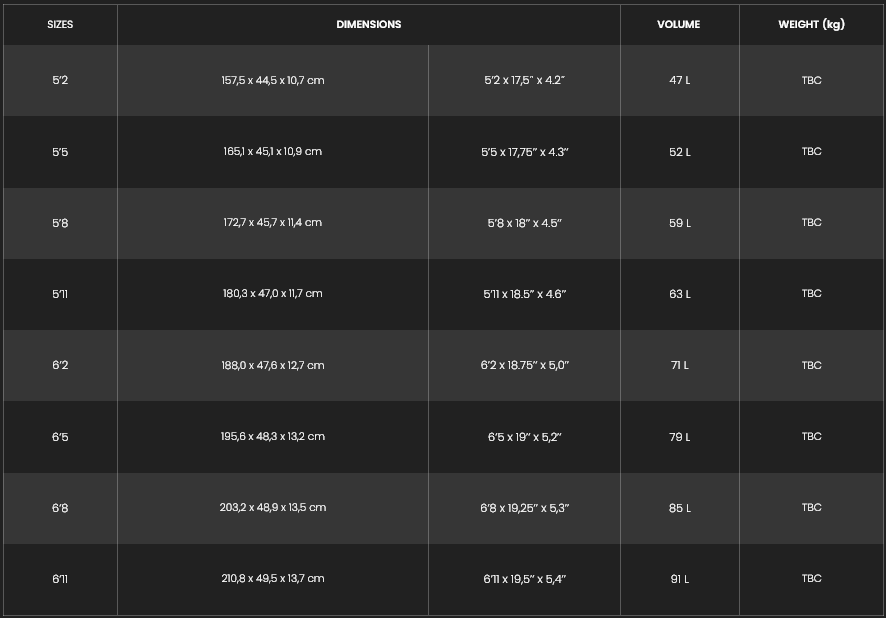886x618 pixels.
Task: Click the TBC weight for size 6'8
Action: pos(811,508)
